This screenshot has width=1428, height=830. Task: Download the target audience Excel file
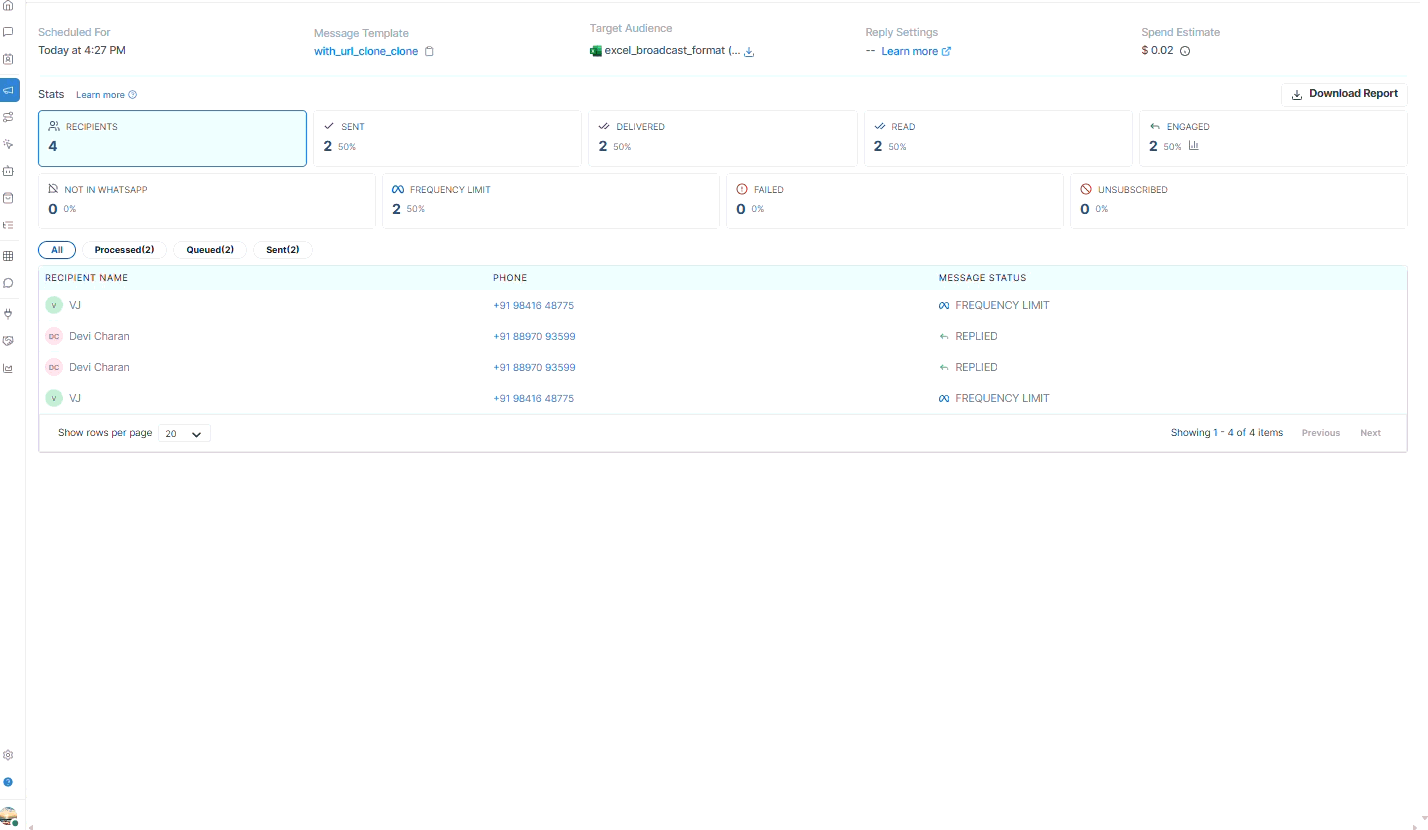click(x=749, y=52)
